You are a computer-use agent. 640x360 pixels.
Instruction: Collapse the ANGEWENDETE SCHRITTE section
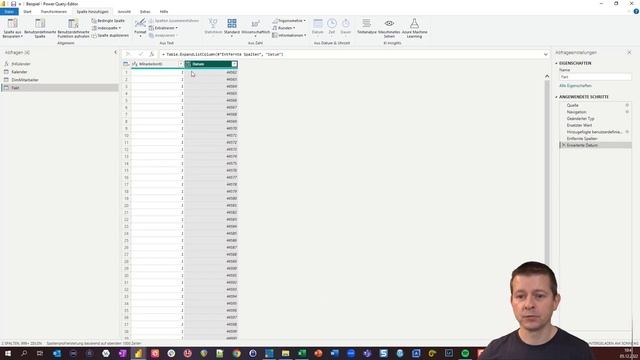click(556, 97)
